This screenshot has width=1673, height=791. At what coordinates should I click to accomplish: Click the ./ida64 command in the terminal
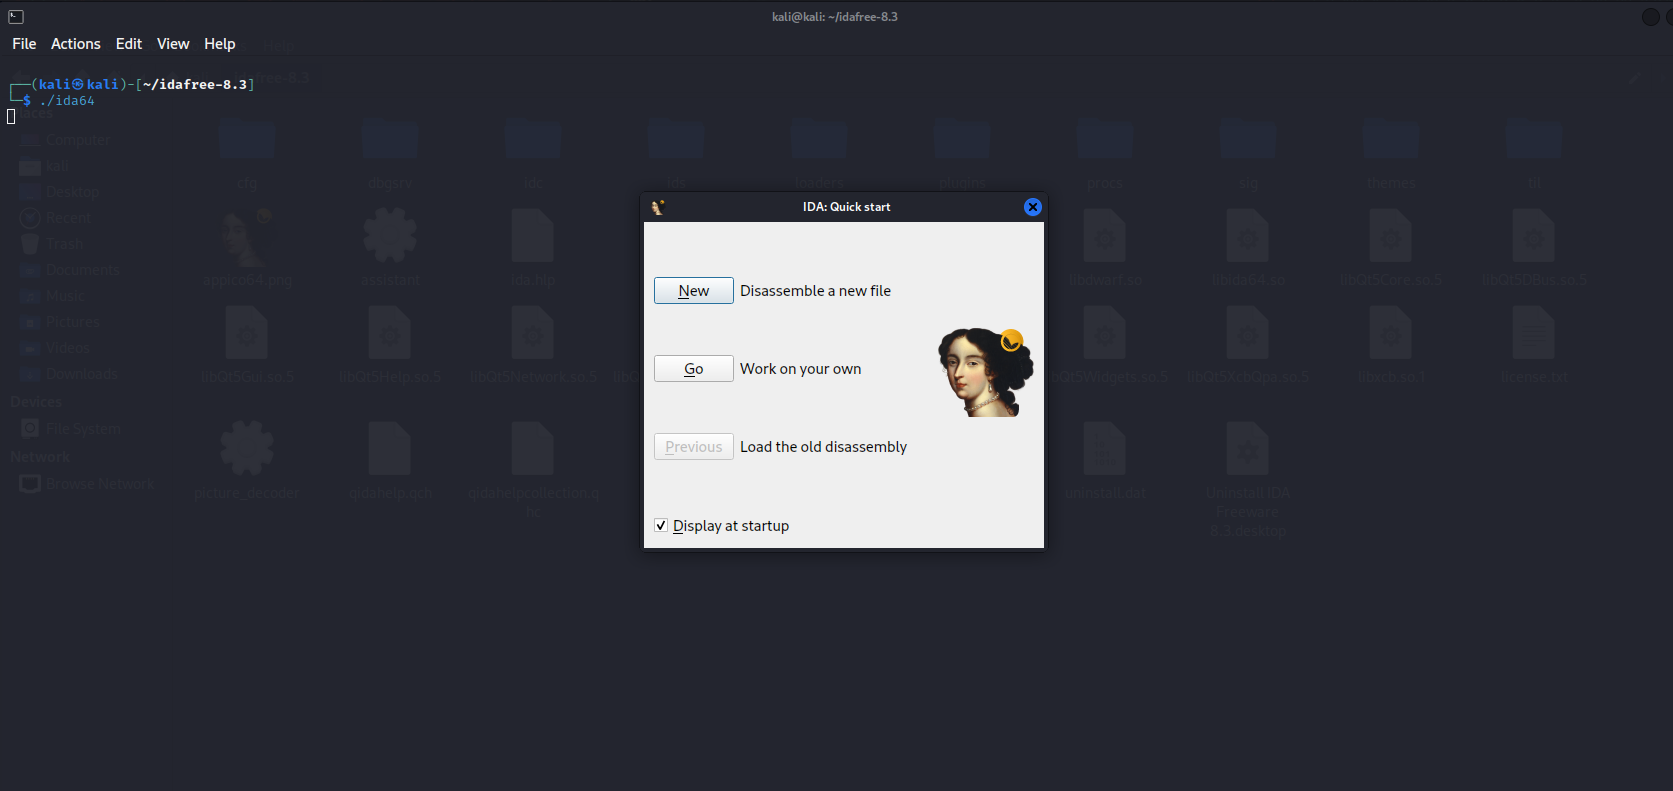click(x=67, y=101)
